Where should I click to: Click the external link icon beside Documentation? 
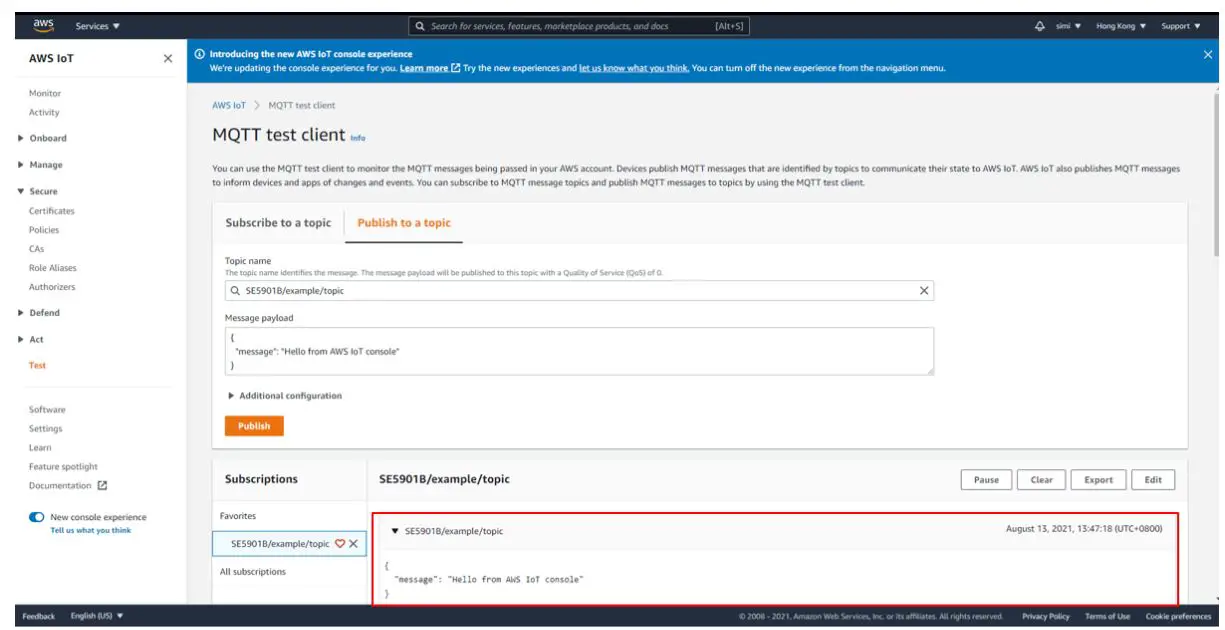pos(102,486)
